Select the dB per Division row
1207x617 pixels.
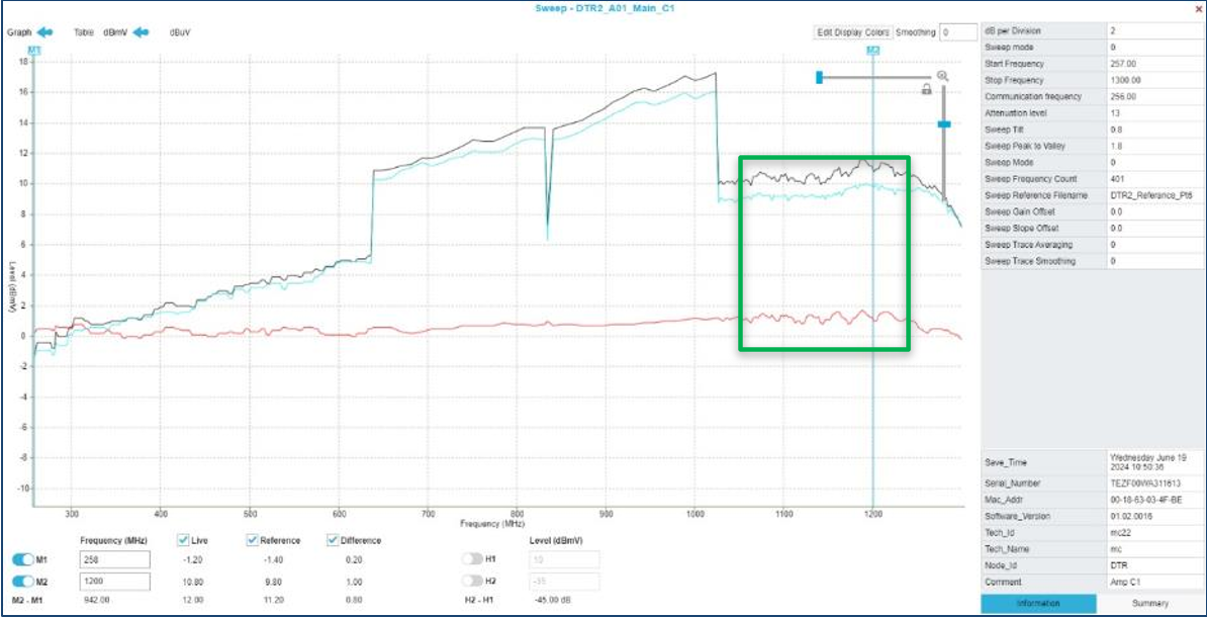pyautogui.click(x=1091, y=31)
